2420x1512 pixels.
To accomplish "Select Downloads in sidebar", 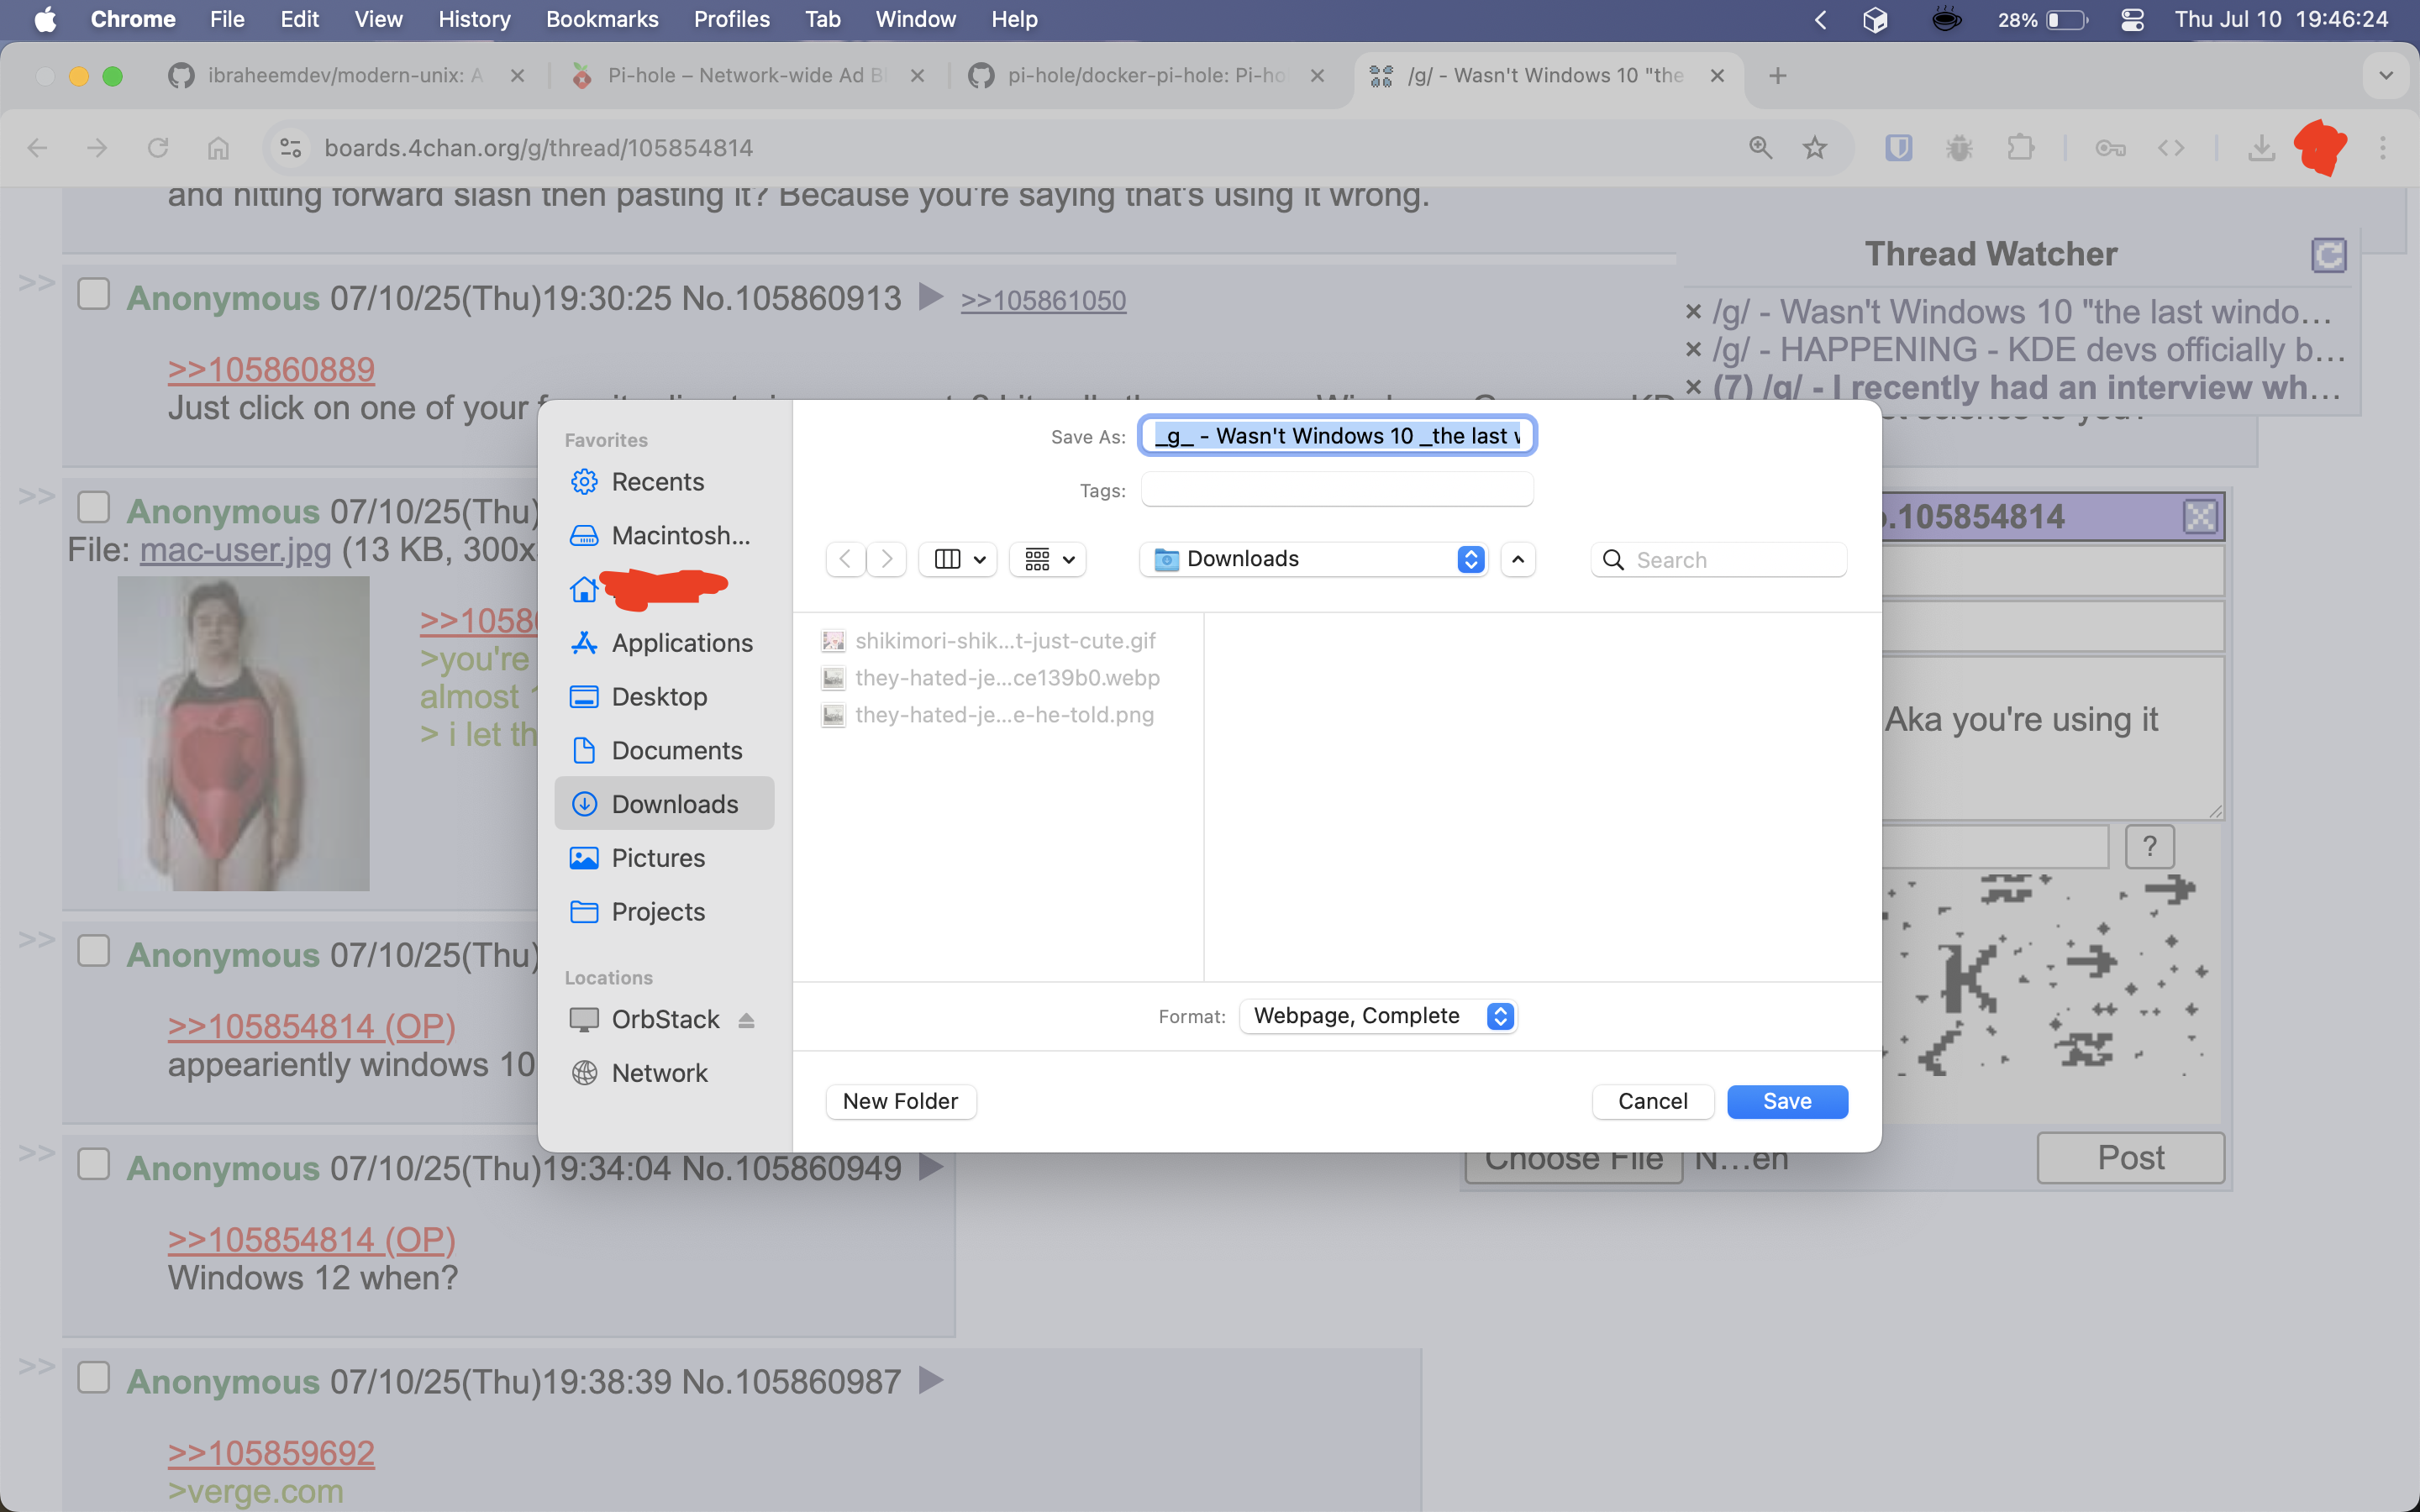I will (664, 804).
